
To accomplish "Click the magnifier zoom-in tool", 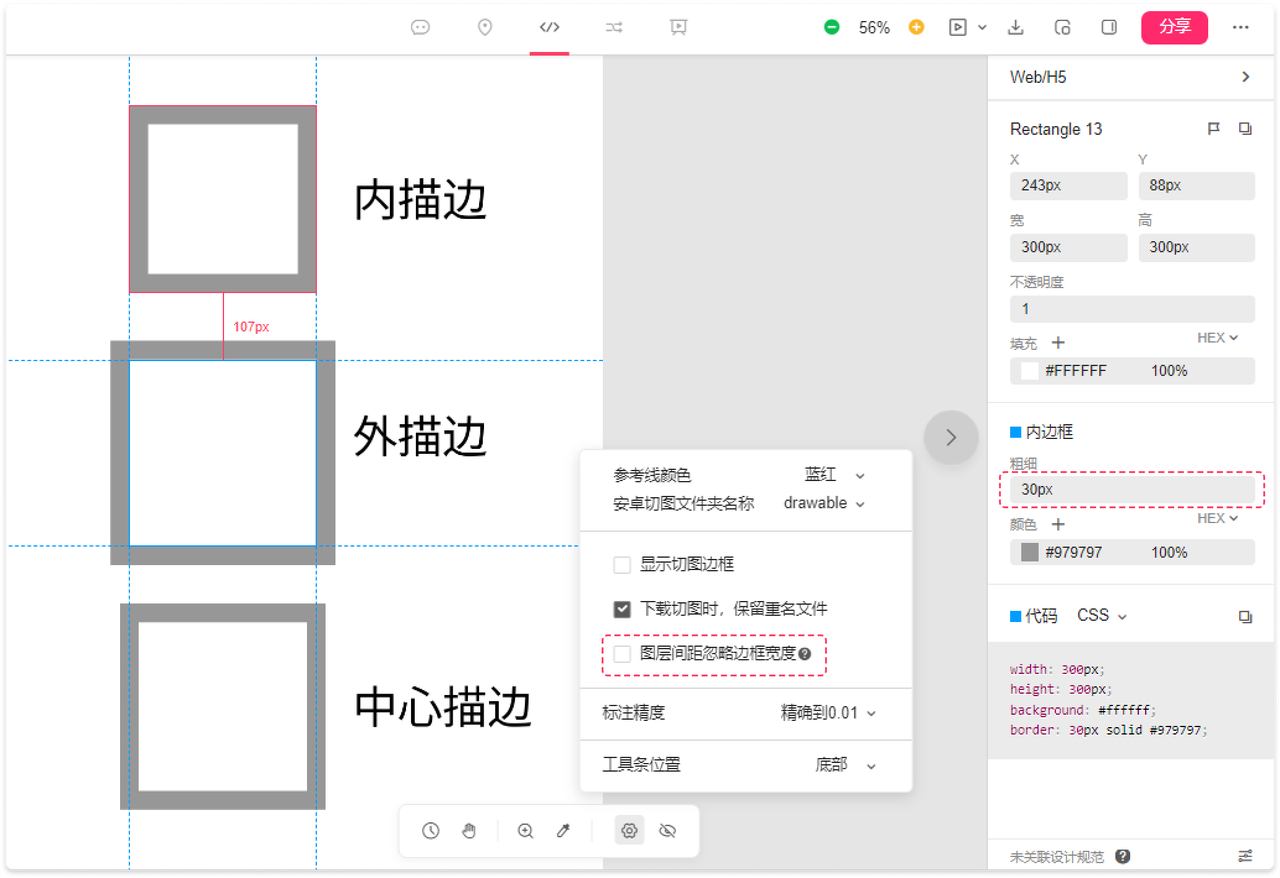I will pos(525,831).
